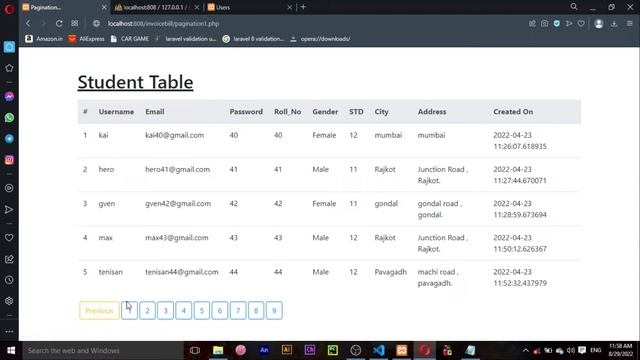Show hidden tray icons chevron
The image size is (640, 360).
click(526, 351)
